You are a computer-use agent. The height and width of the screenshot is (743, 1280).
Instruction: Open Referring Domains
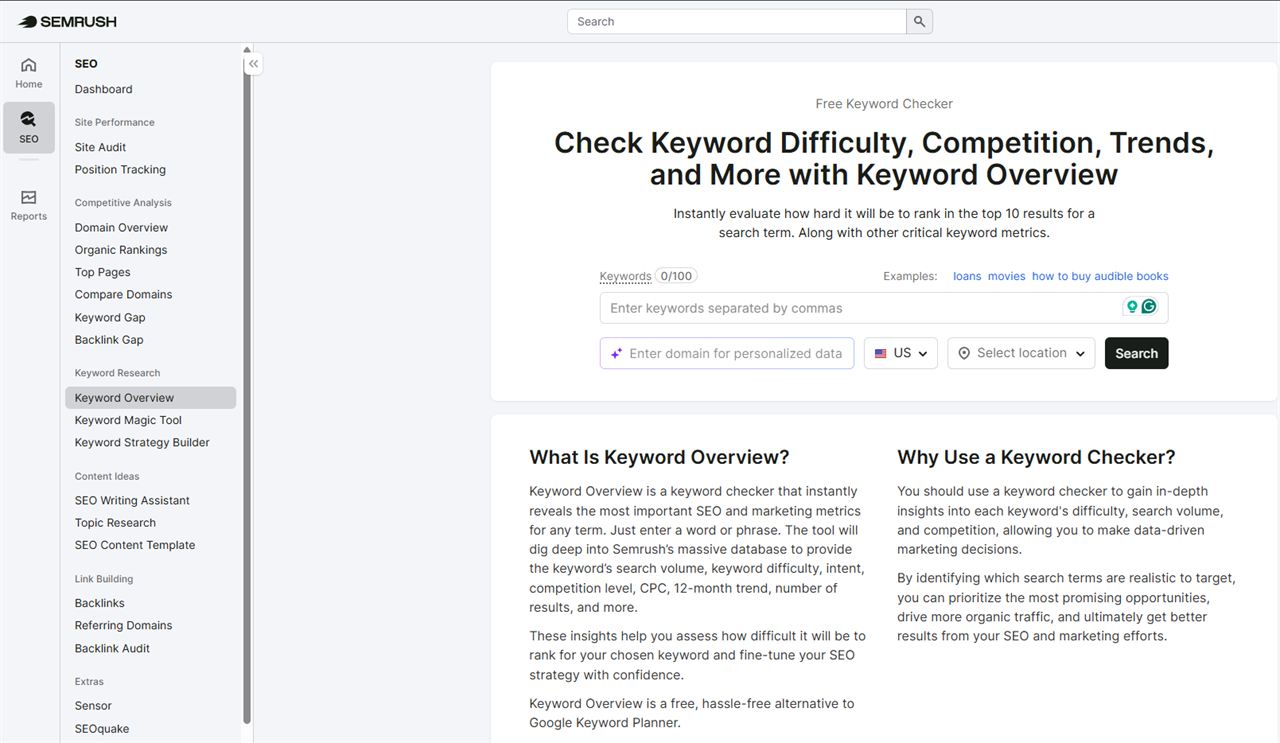123,625
